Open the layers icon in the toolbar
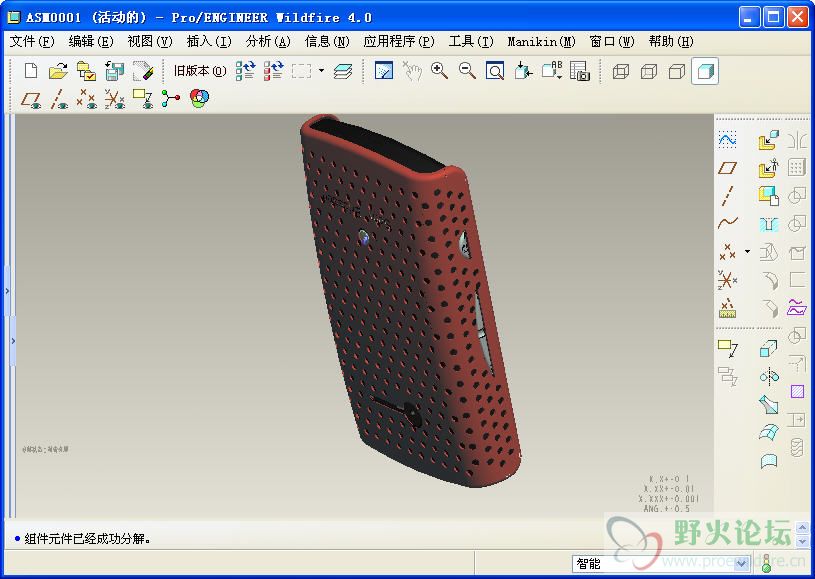815x579 pixels. pos(343,71)
